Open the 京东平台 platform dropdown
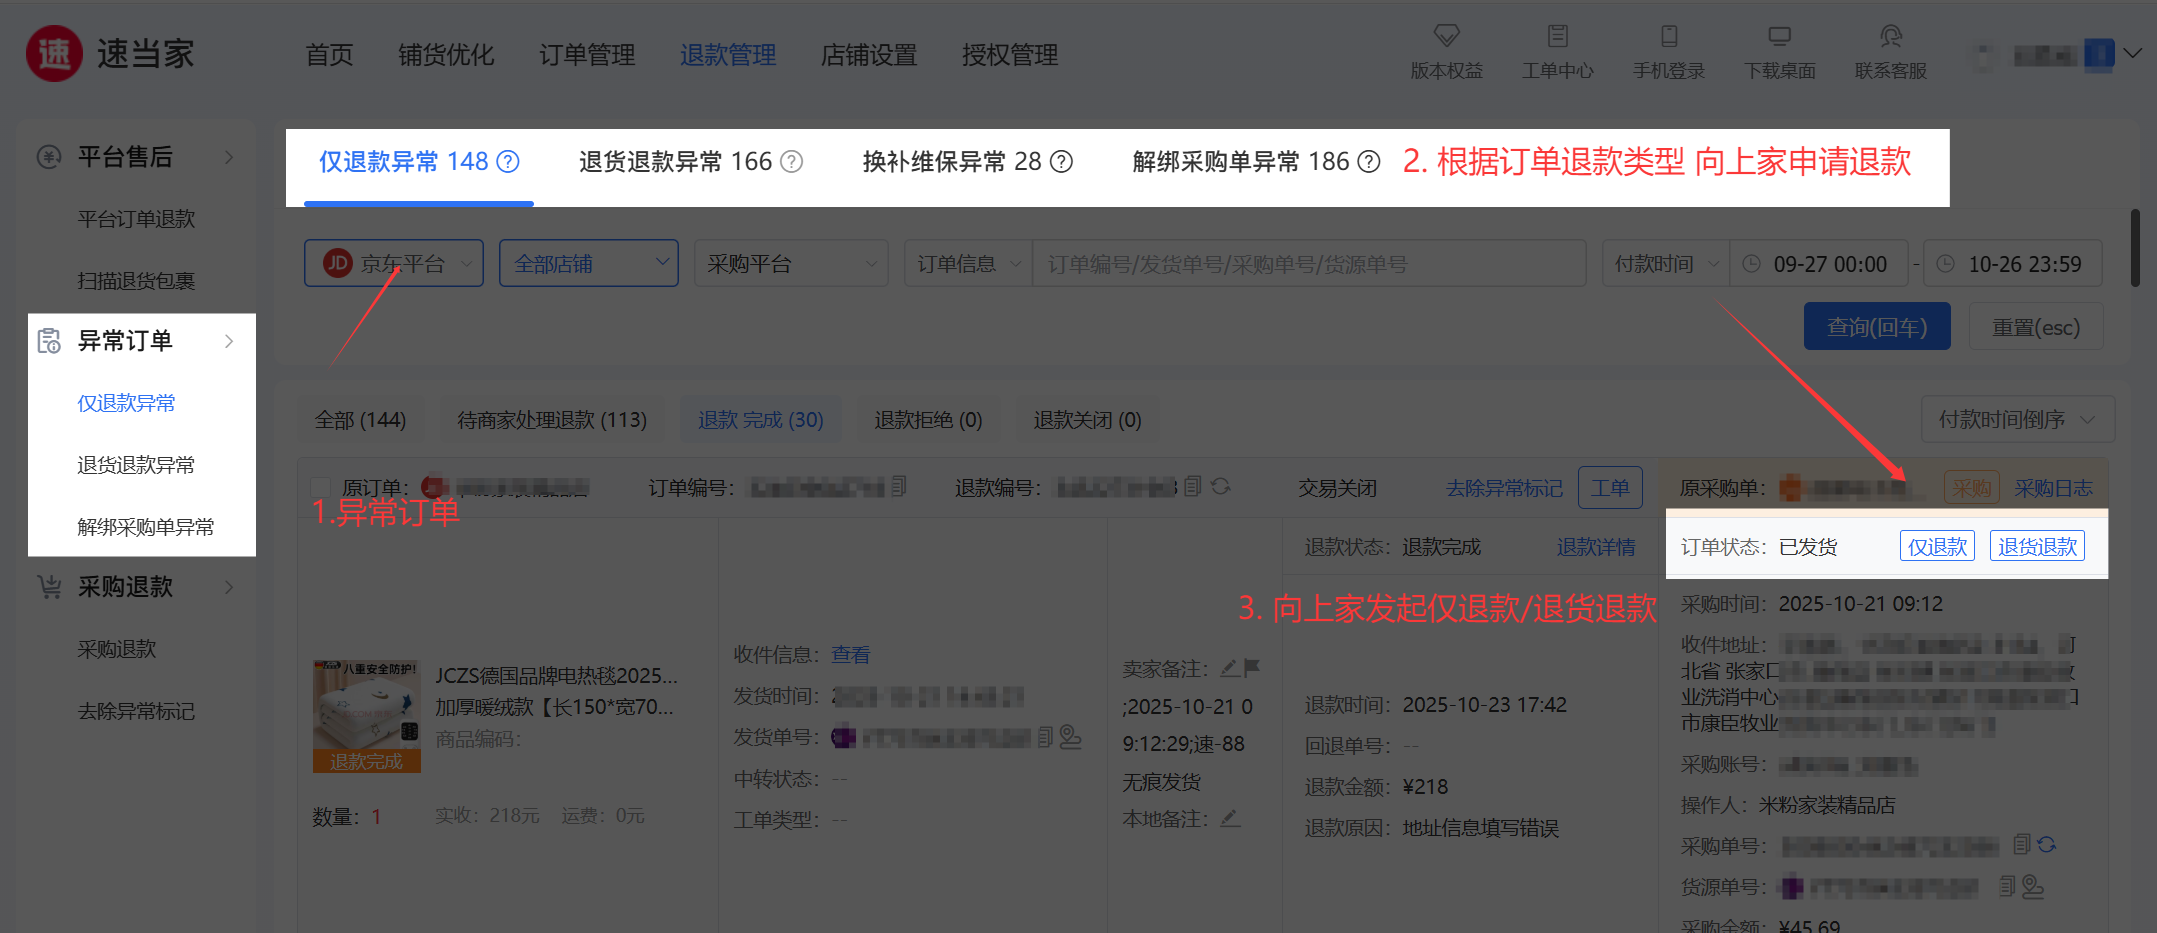The image size is (2157, 933). [394, 264]
